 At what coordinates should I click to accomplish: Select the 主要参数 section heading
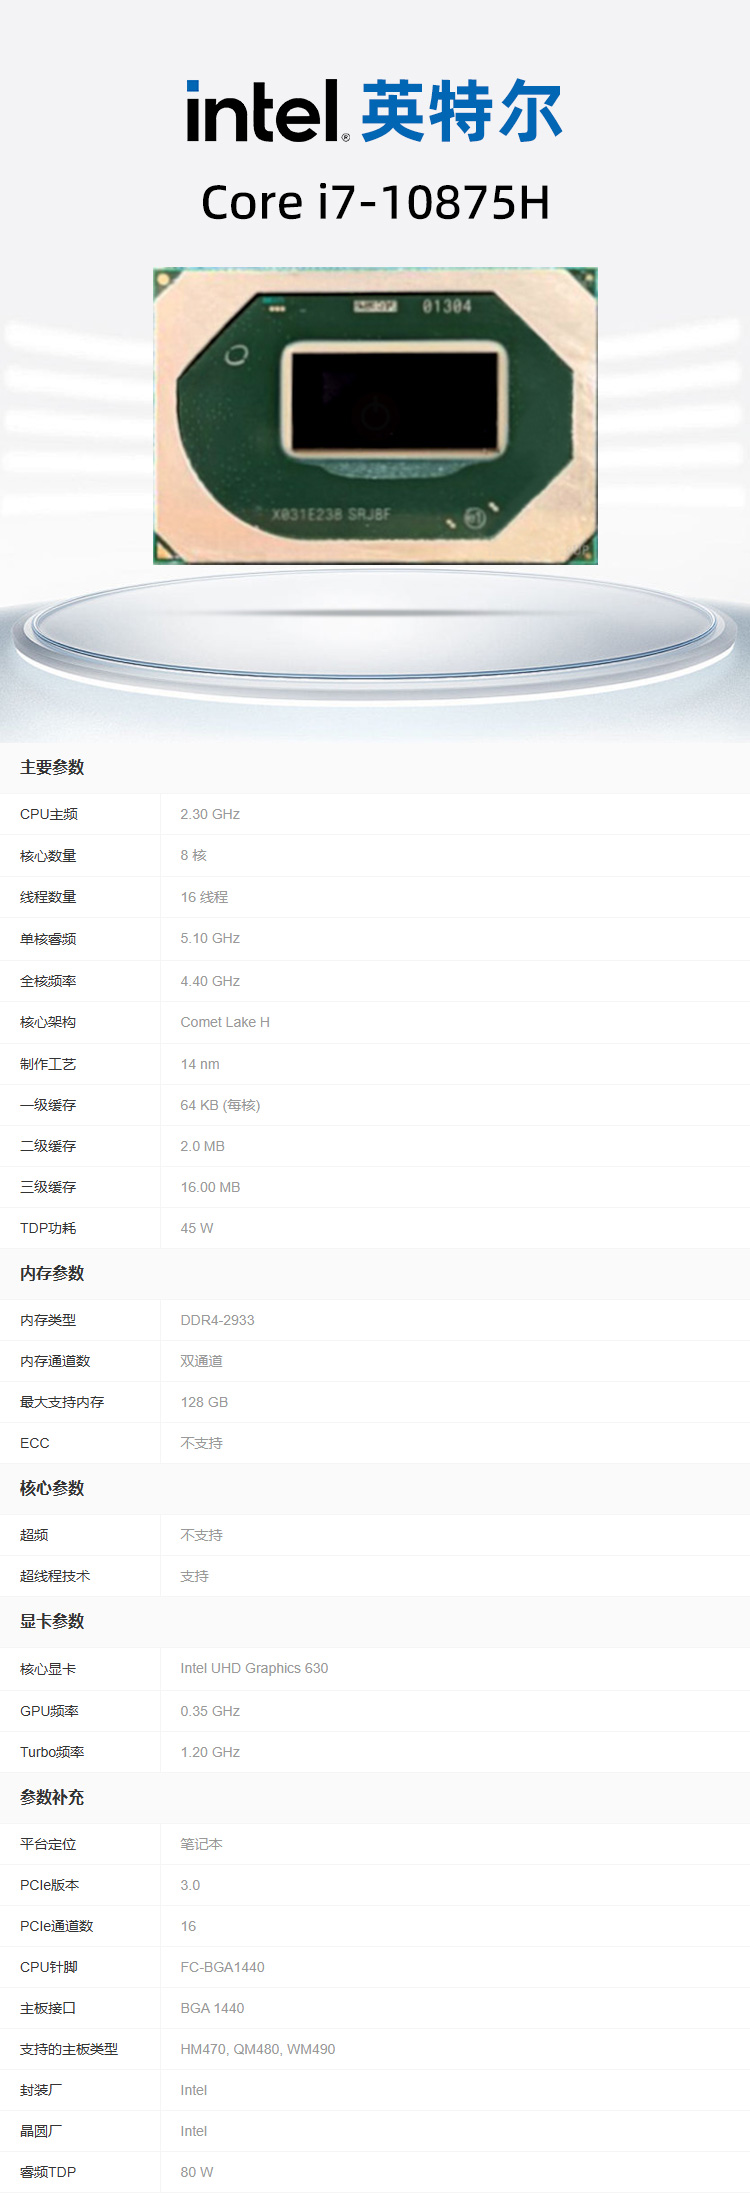click(x=52, y=767)
